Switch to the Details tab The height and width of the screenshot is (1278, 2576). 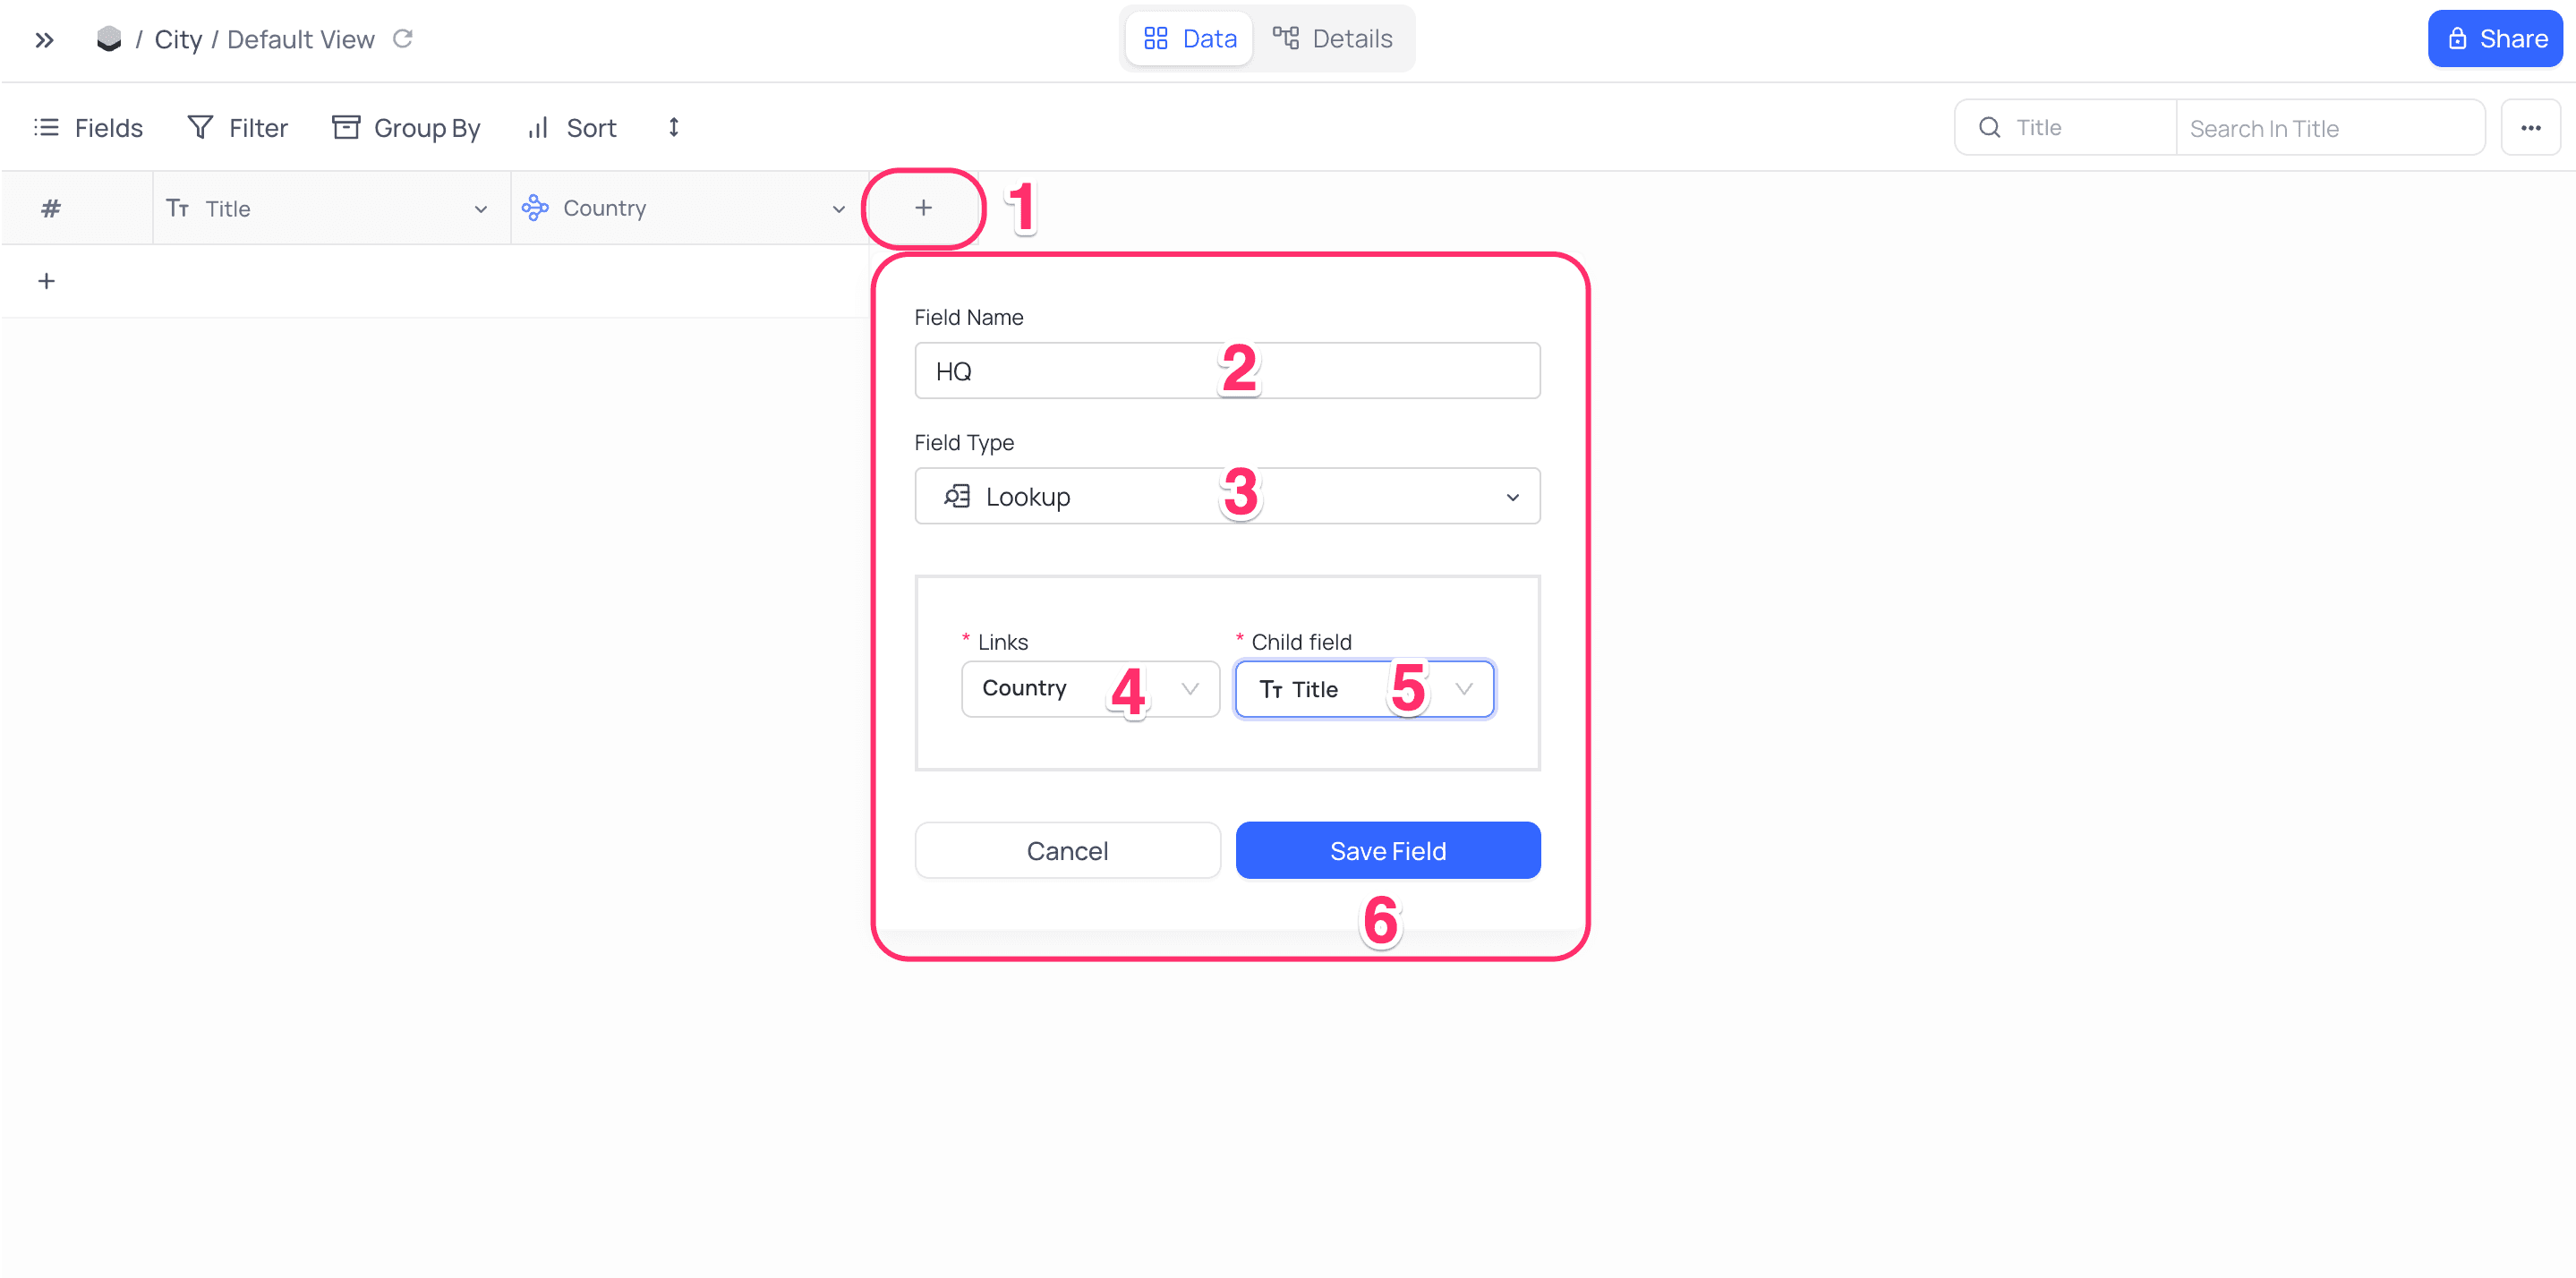tap(1332, 39)
